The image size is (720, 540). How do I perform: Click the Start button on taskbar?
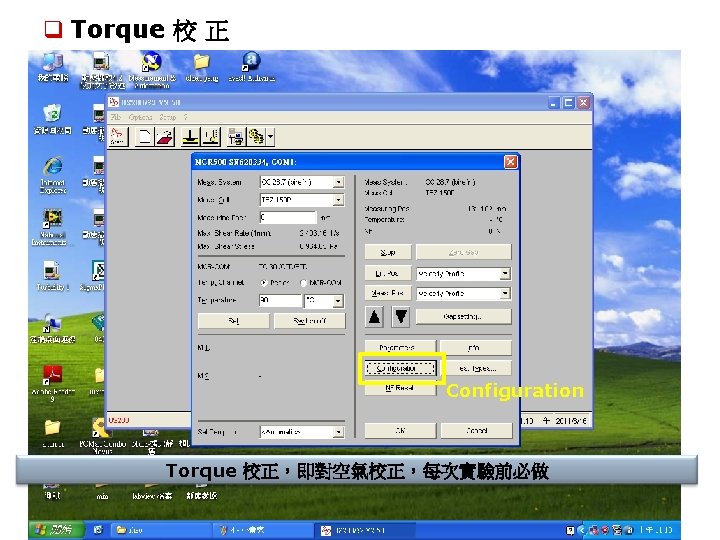tap(56, 530)
